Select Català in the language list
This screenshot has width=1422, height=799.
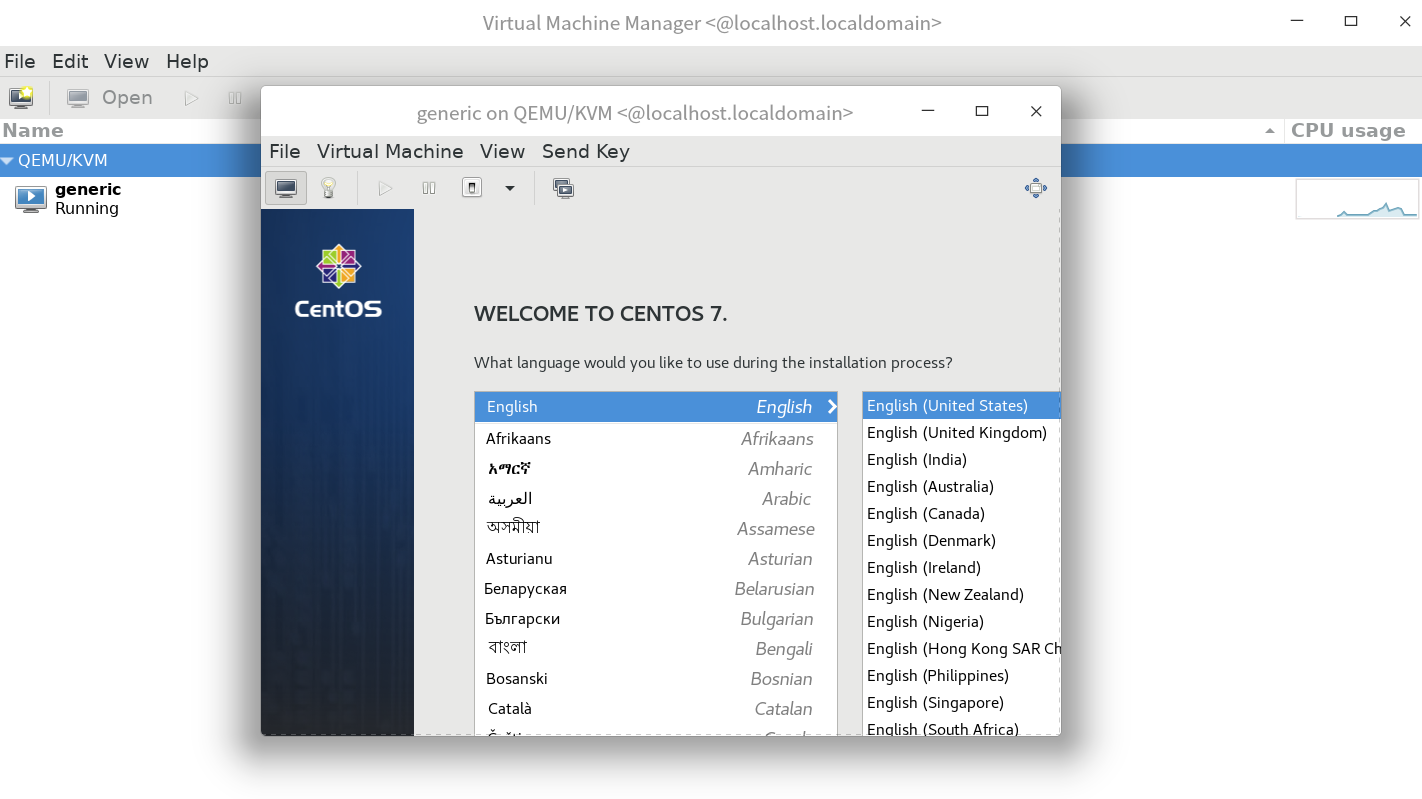click(656, 709)
